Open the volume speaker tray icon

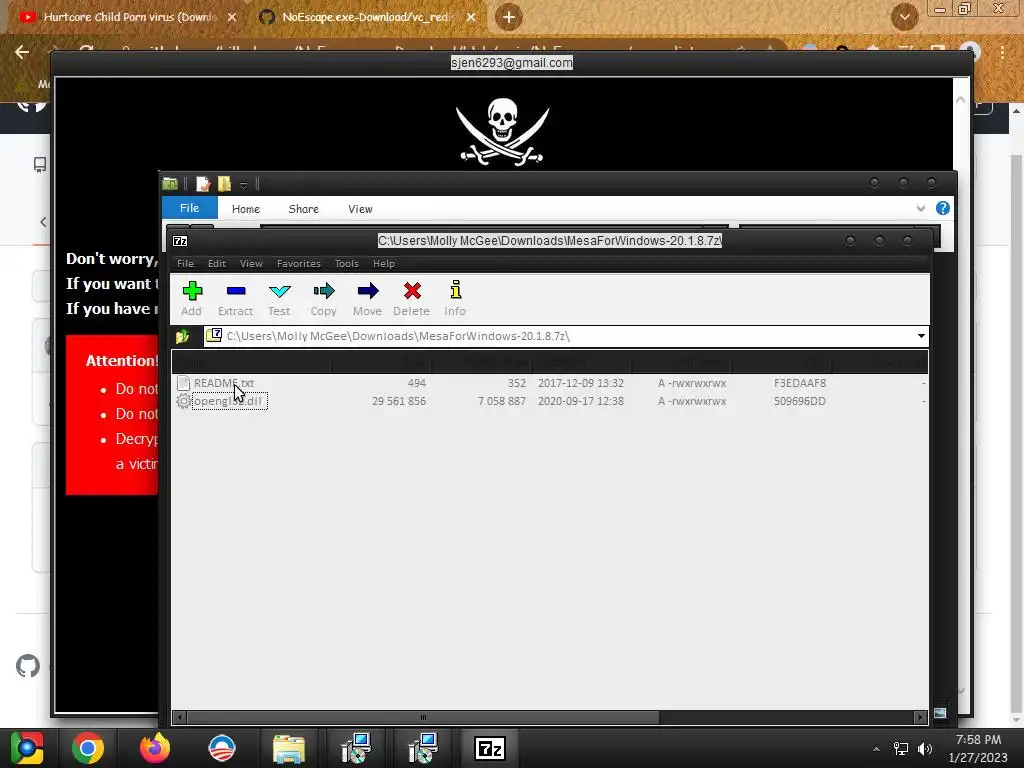(925, 749)
